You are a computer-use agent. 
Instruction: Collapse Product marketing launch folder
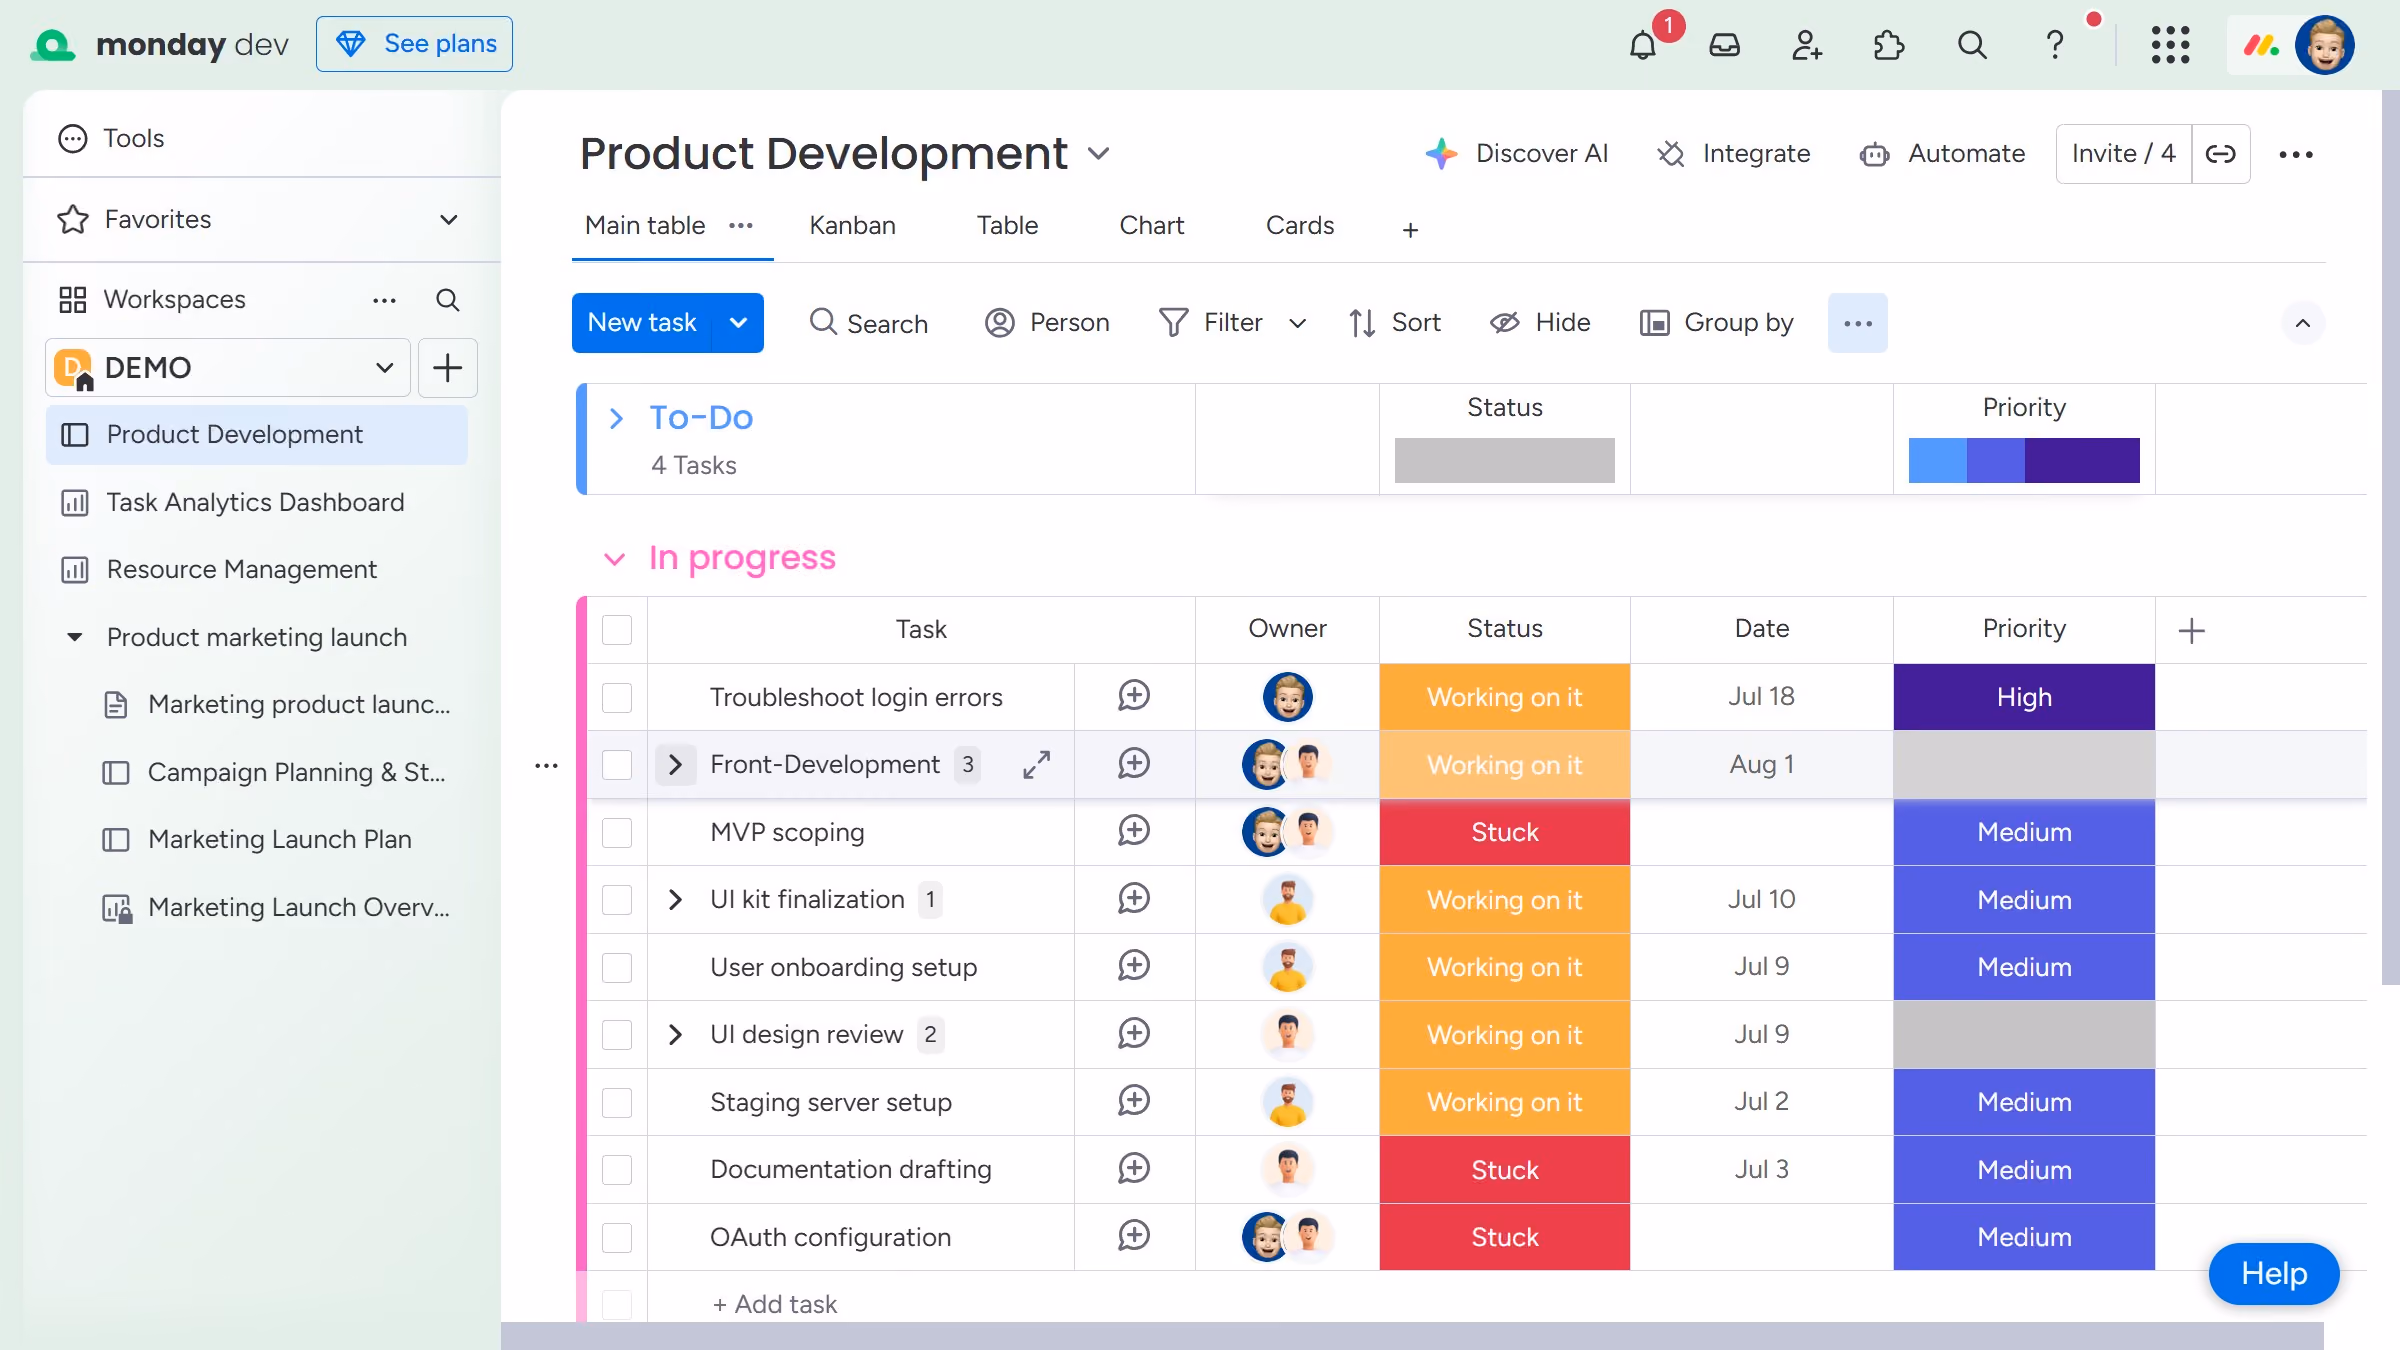74,637
